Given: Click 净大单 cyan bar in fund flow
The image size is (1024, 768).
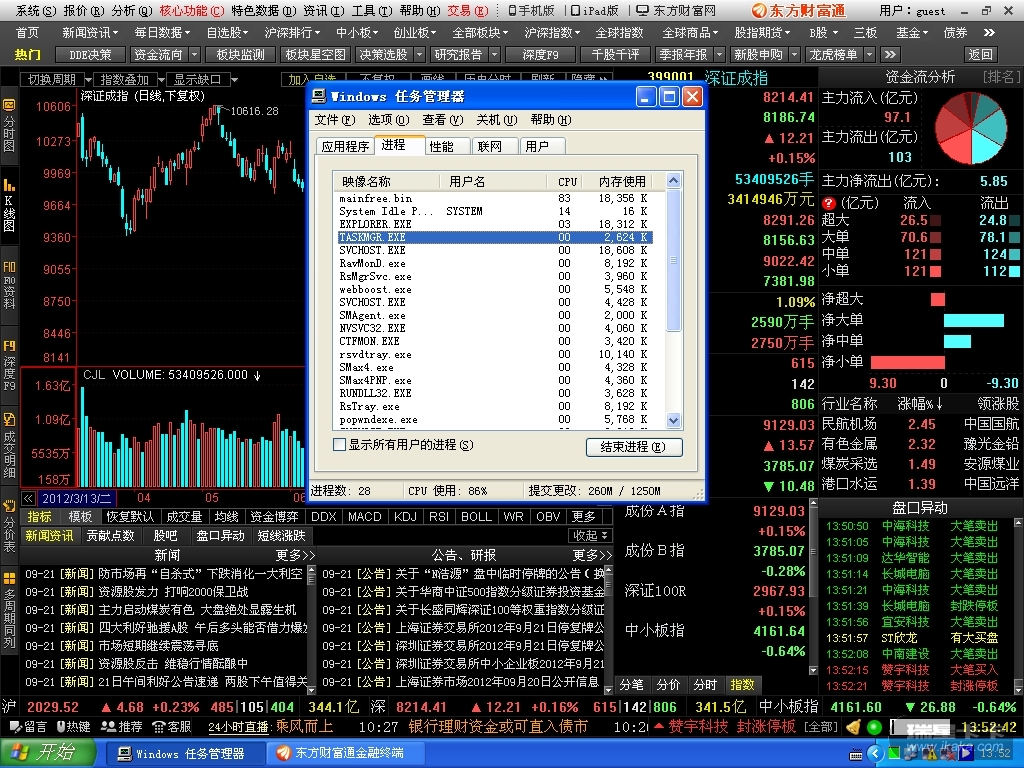Looking at the screenshot, I should 973,320.
